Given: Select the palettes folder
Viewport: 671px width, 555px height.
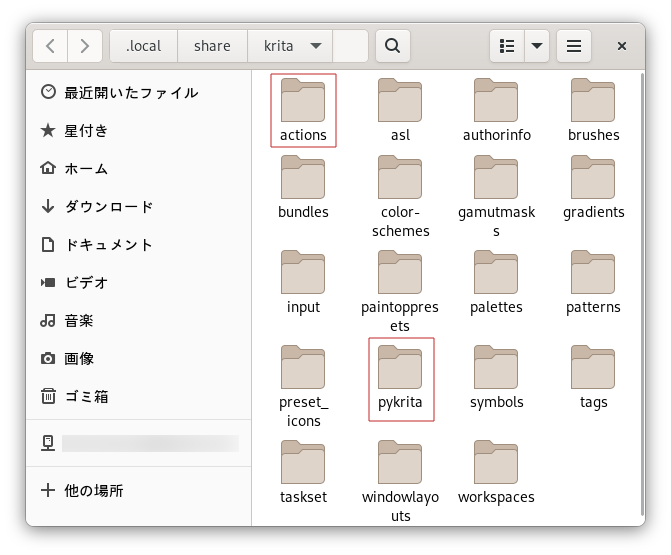Looking at the screenshot, I should (496, 283).
